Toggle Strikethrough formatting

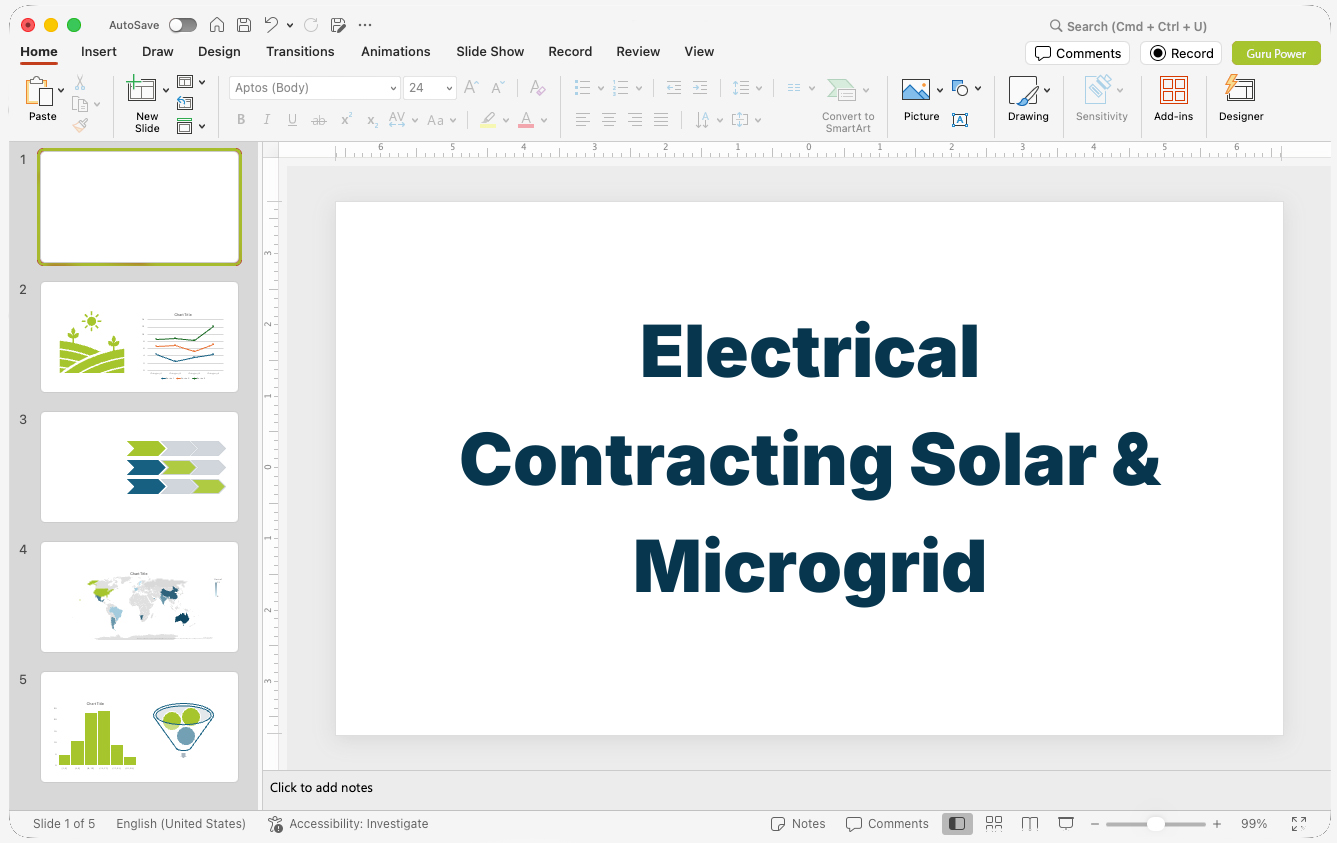pyautogui.click(x=319, y=120)
